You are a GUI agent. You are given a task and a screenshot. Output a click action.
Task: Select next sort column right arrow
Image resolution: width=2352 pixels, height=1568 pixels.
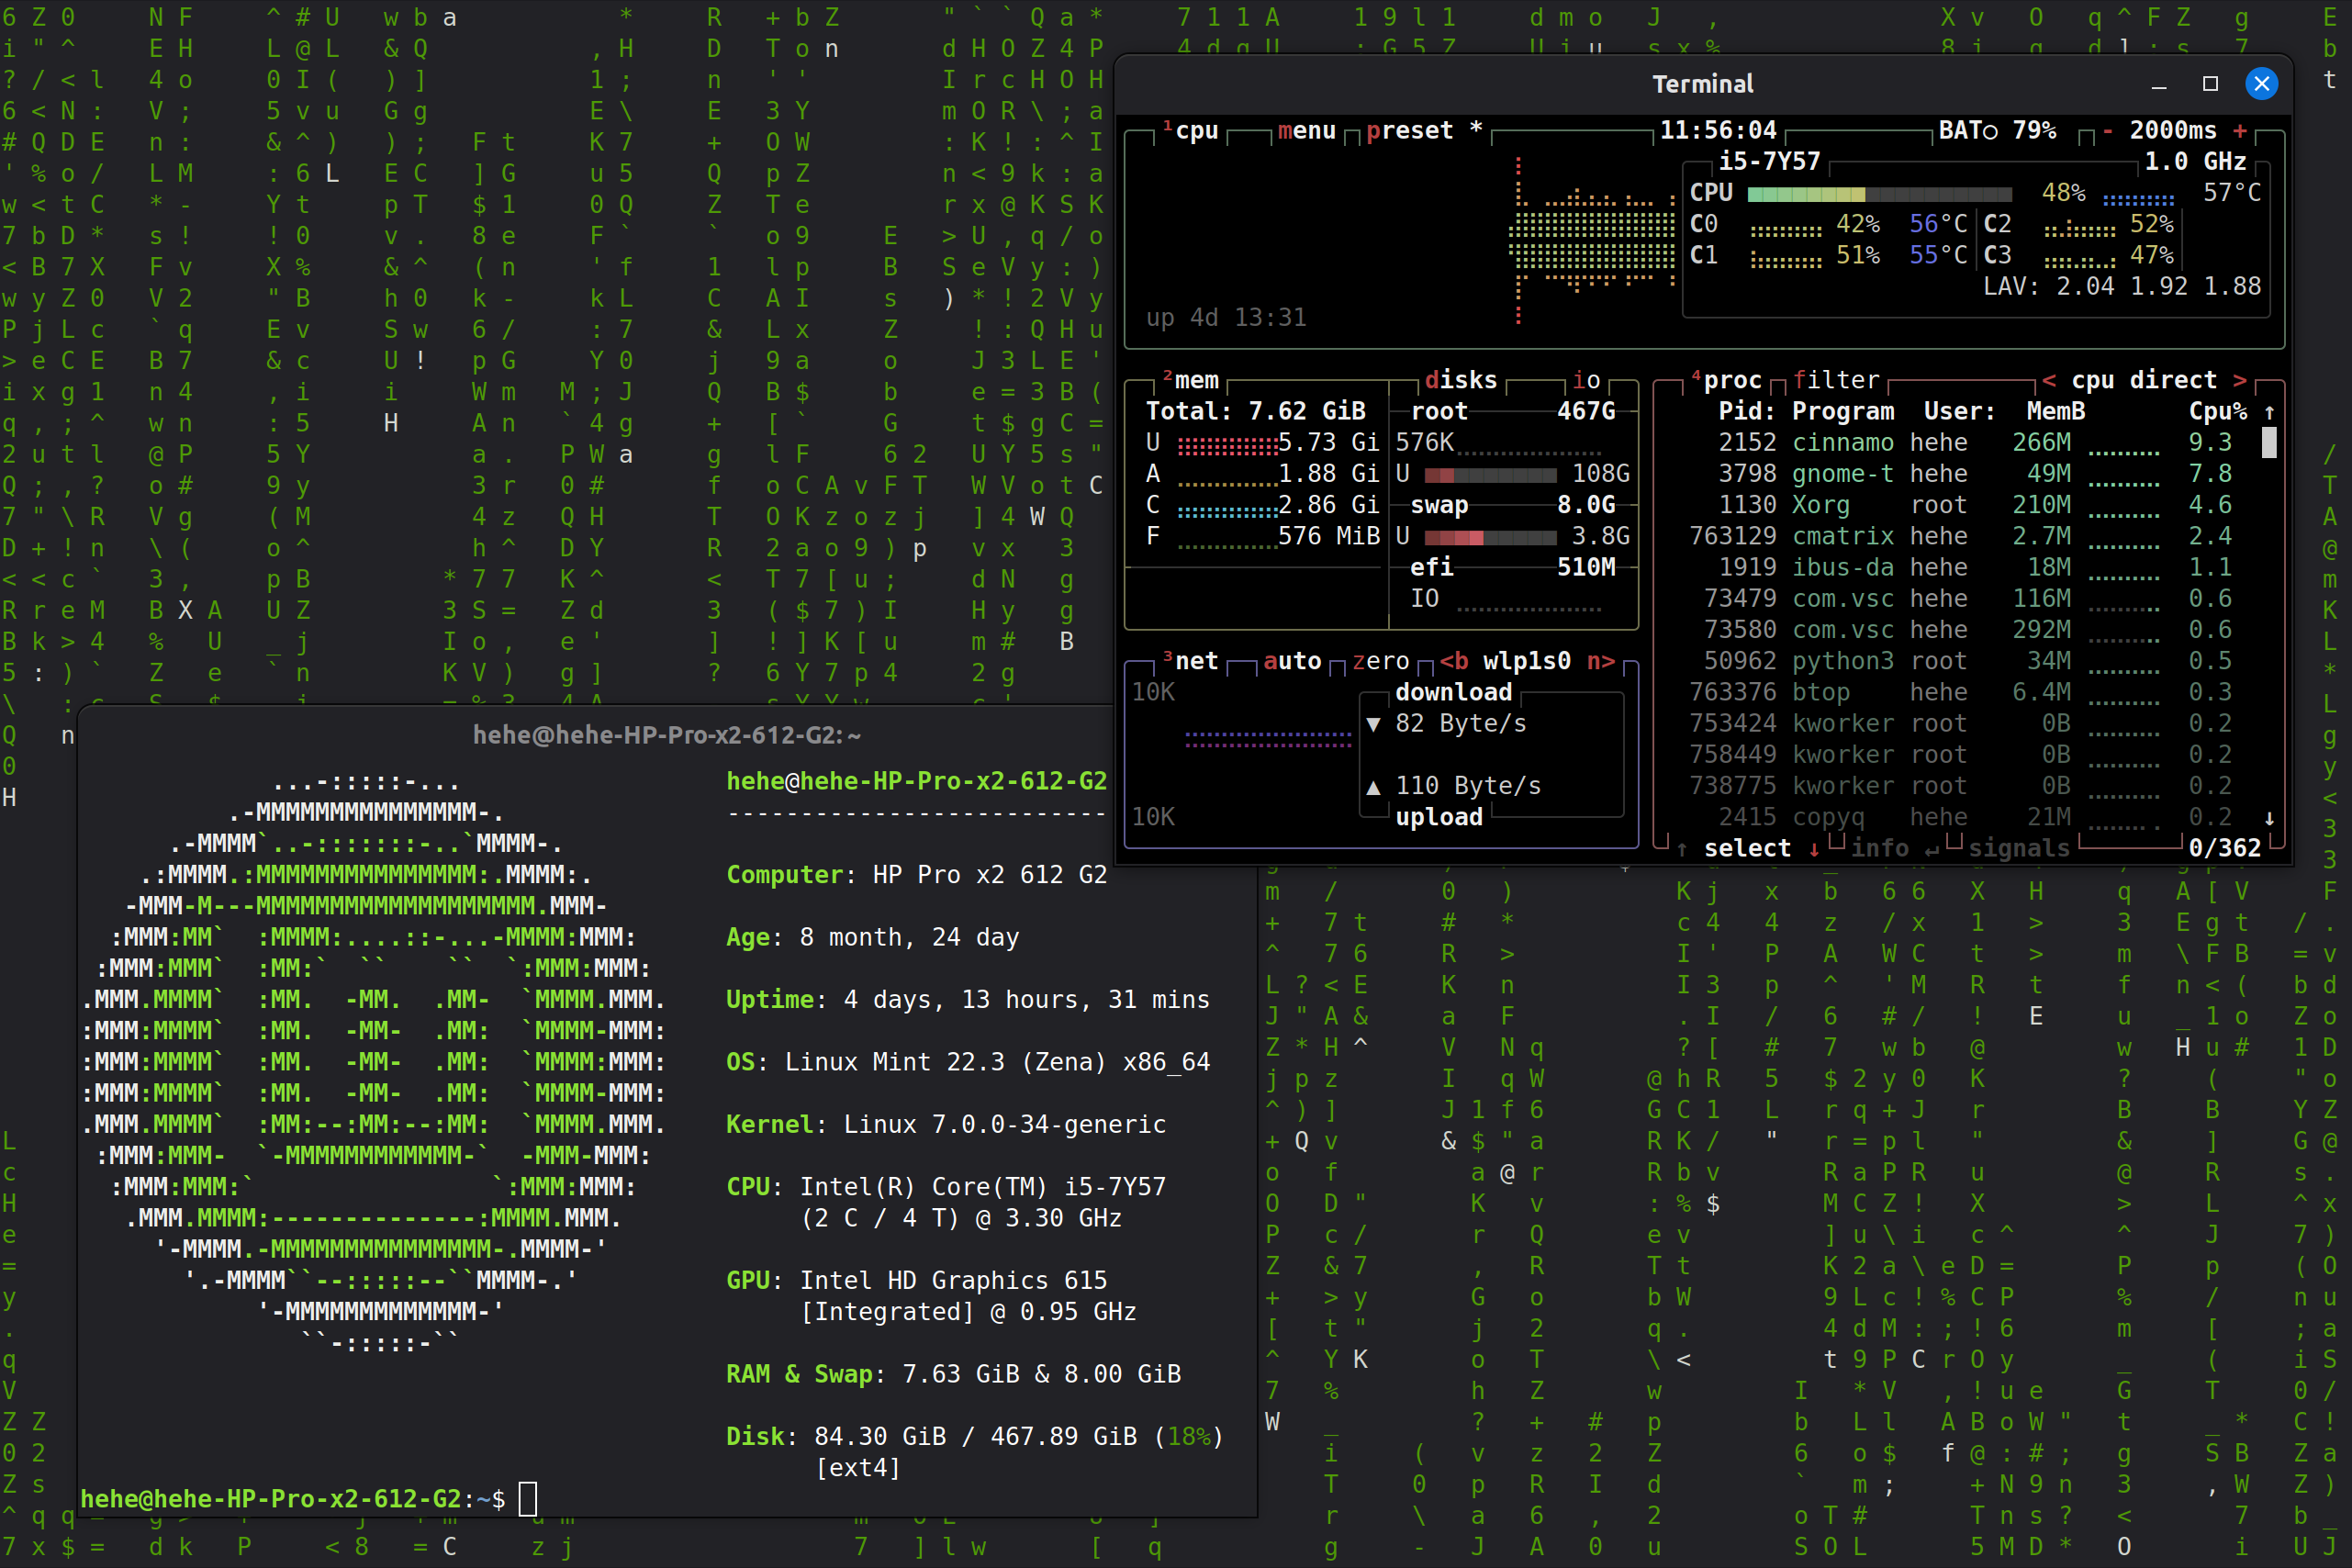click(x=2240, y=380)
